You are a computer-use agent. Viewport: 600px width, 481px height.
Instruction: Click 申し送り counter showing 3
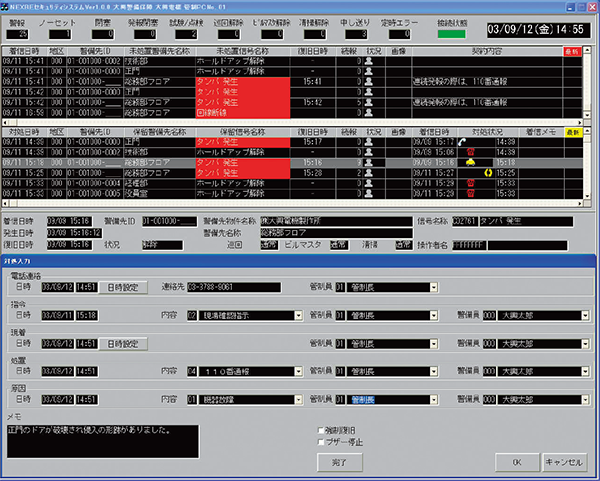pos(356,34)
